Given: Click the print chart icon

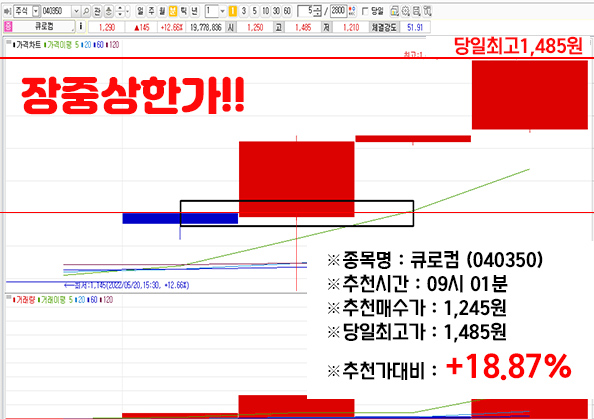Looking at the screenshot, I should (x=416, y=11).
